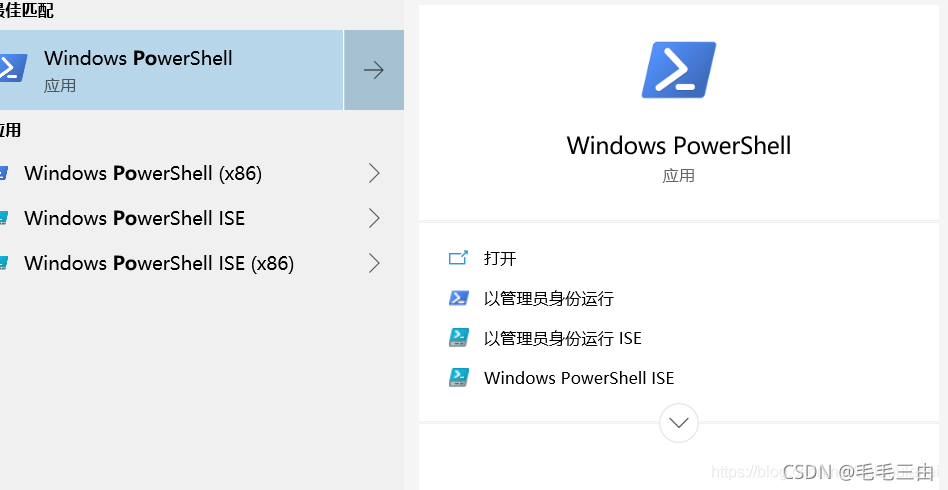948x490 pixels.
Task: Choose 以管理员身份运行 ISE action
Action: coord(562,338)
